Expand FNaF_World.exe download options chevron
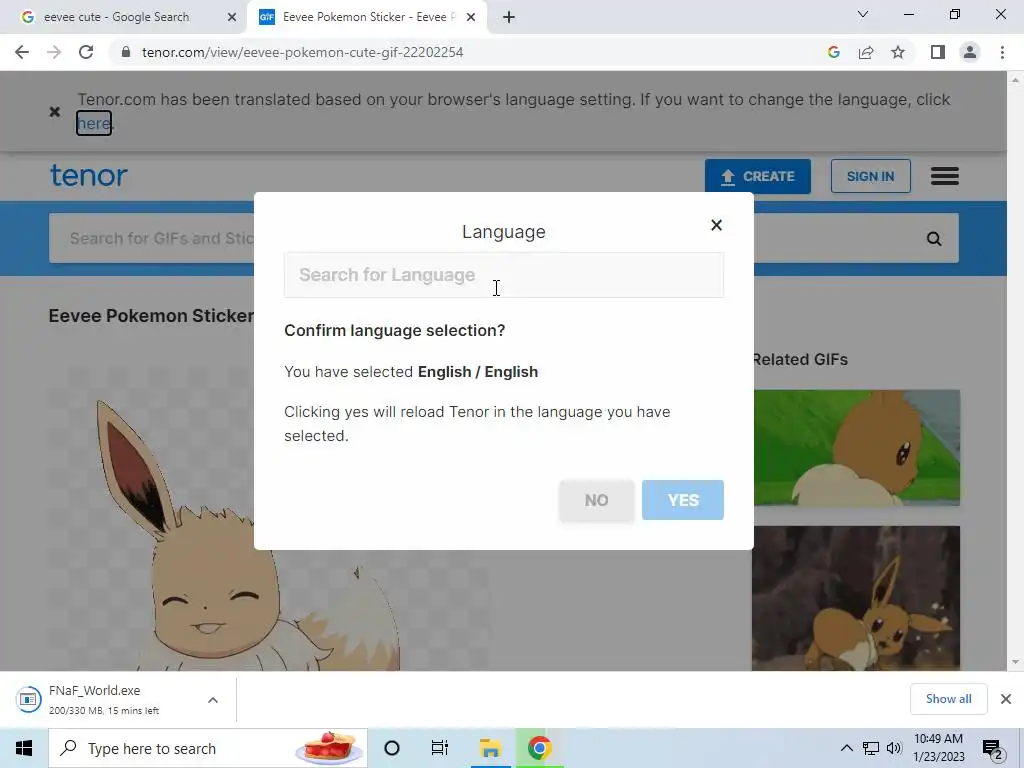Image resolution: width=1024 pixels, height=768 pixels. 213,700
